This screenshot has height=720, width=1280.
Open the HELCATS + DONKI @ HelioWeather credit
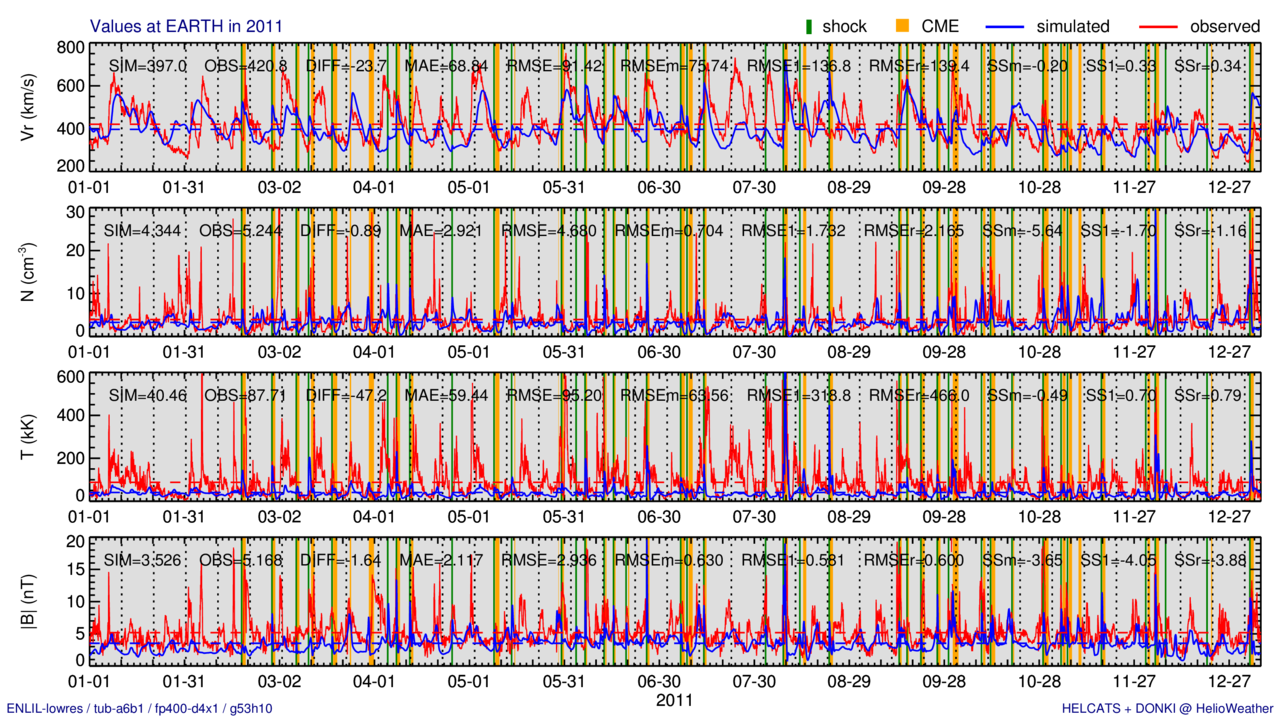coord(1168,708)
